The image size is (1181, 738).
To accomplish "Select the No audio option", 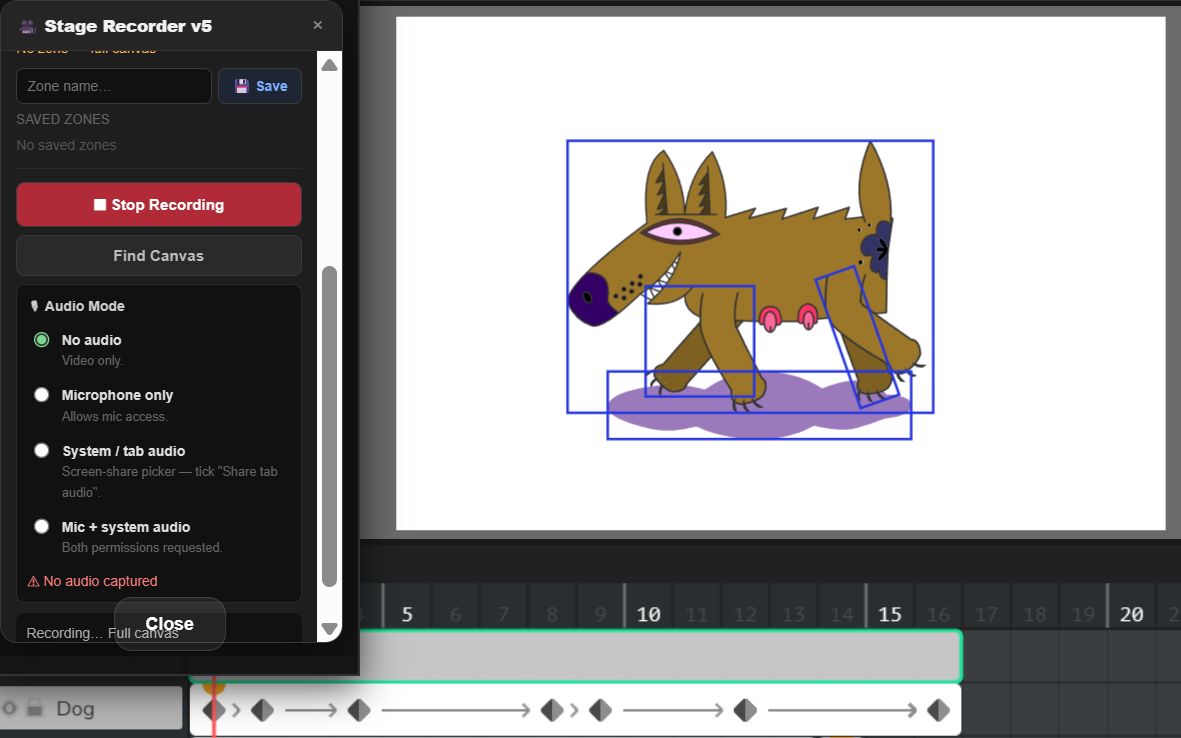I will coord(42,340).
